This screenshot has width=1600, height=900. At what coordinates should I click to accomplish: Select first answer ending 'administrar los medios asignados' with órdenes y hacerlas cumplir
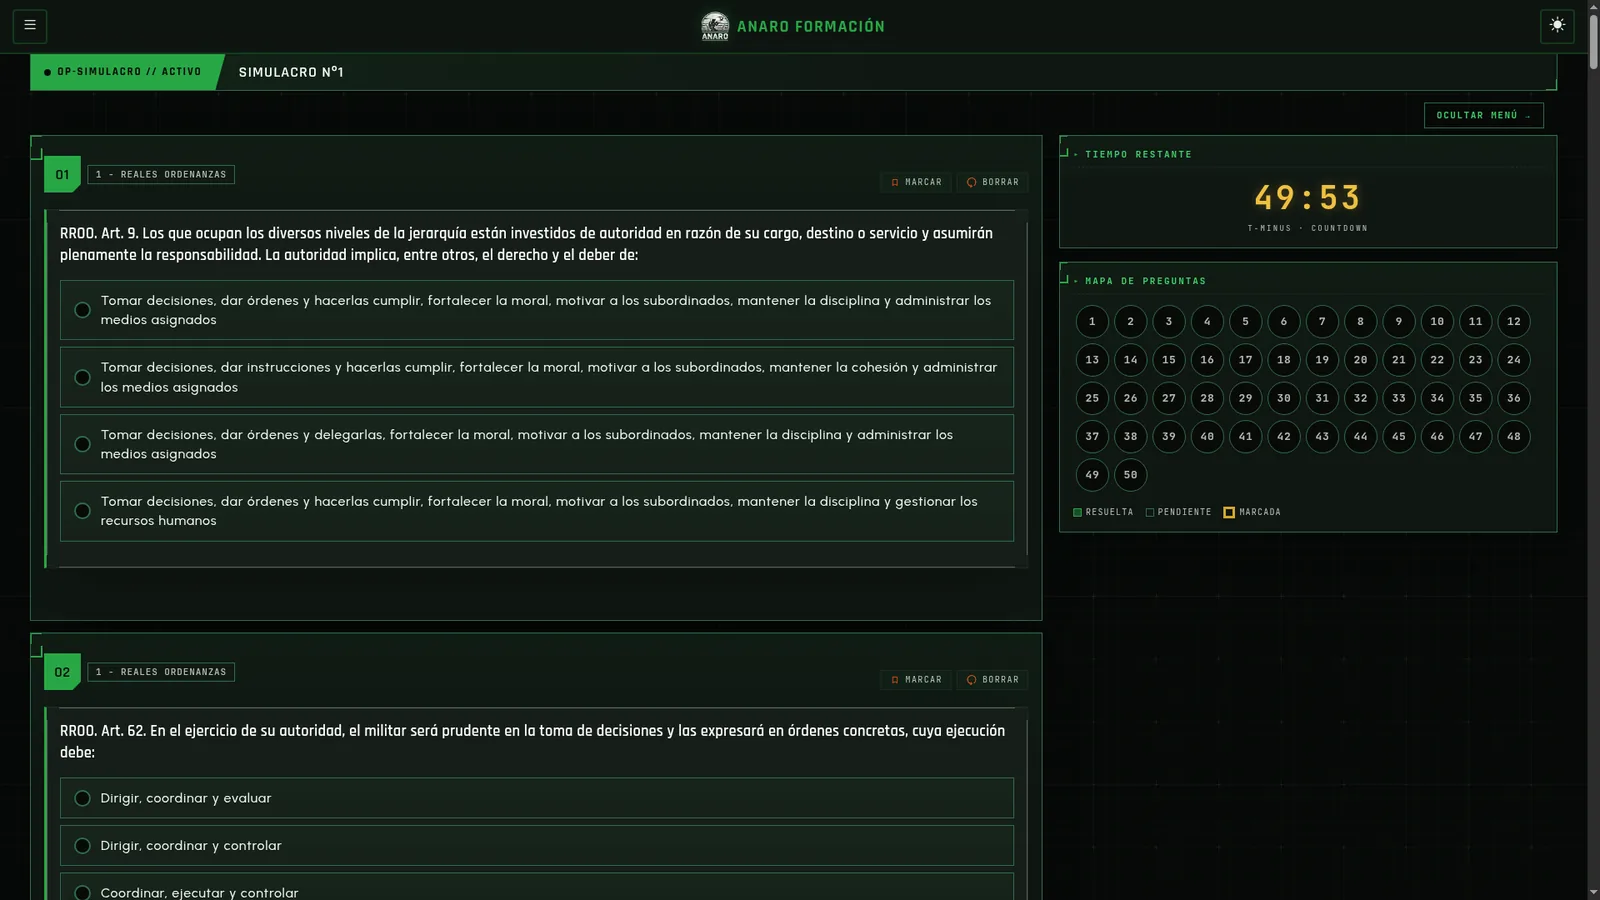[x=537, y=310]
